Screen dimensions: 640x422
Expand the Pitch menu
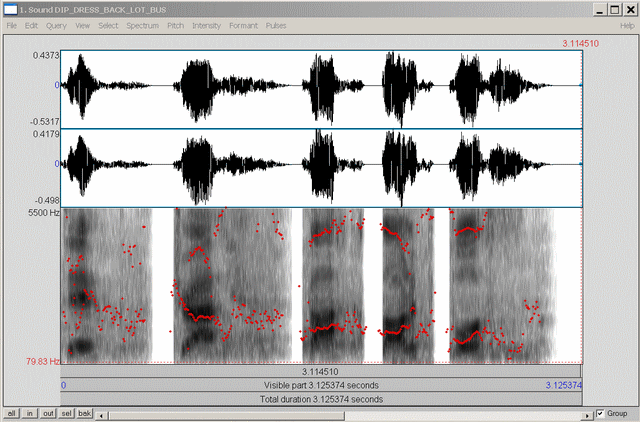coord(175,24)
